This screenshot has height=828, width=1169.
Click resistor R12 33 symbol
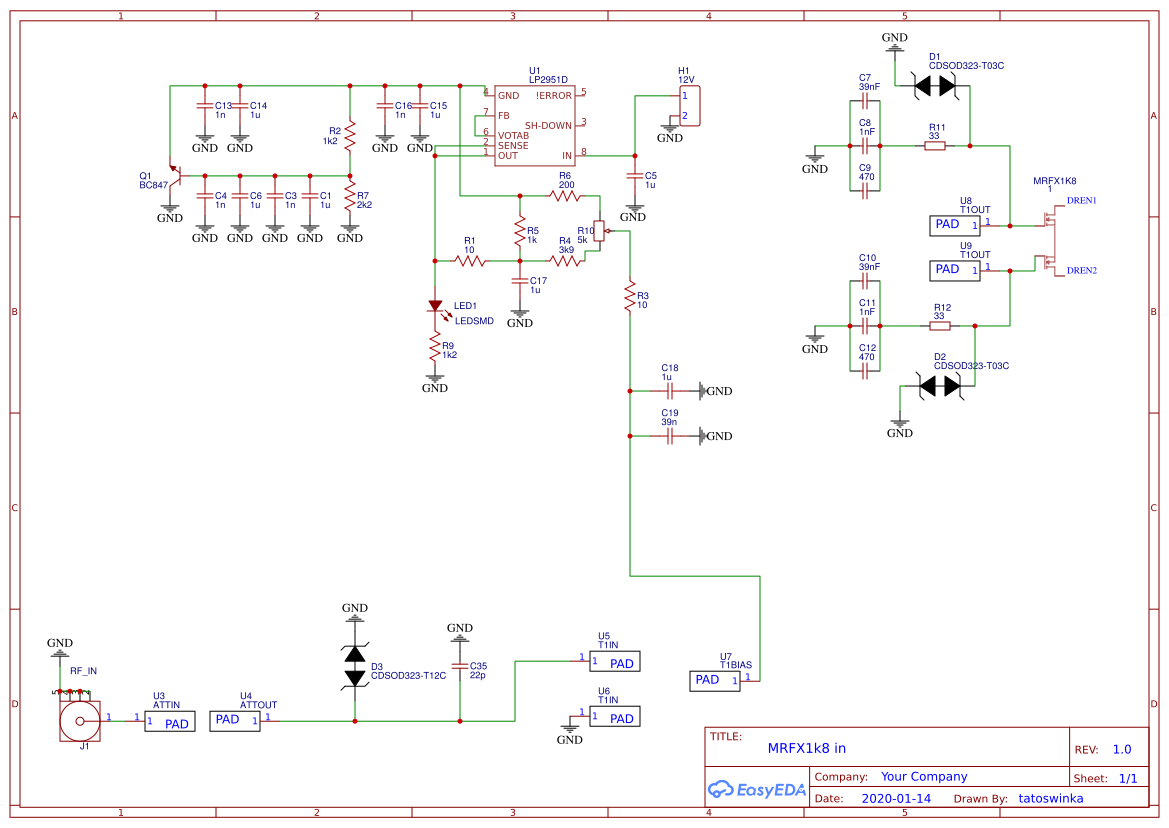click(940, 326)
